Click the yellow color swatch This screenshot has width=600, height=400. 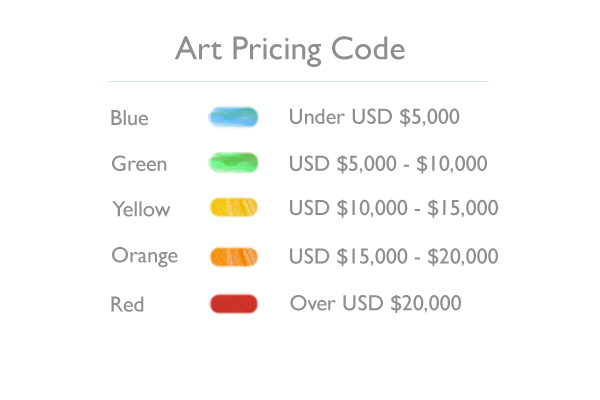(x=234, y=207)
